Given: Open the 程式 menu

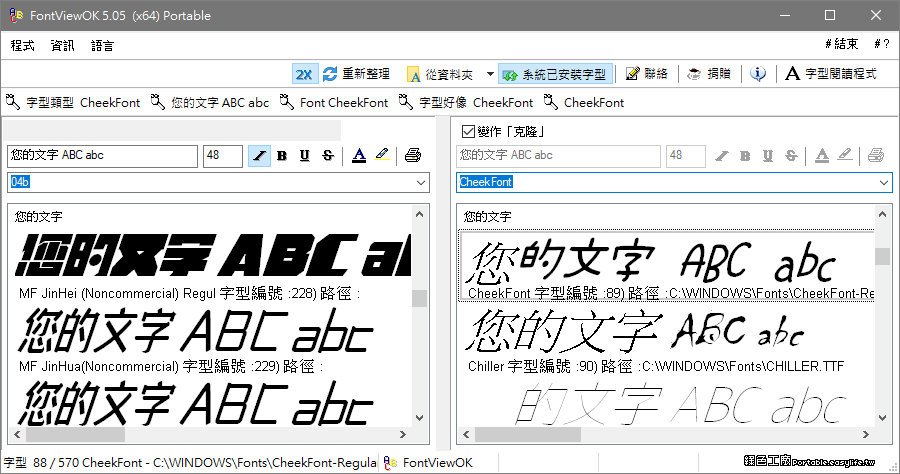Looking at the screenshot, I should coord(22,45).
